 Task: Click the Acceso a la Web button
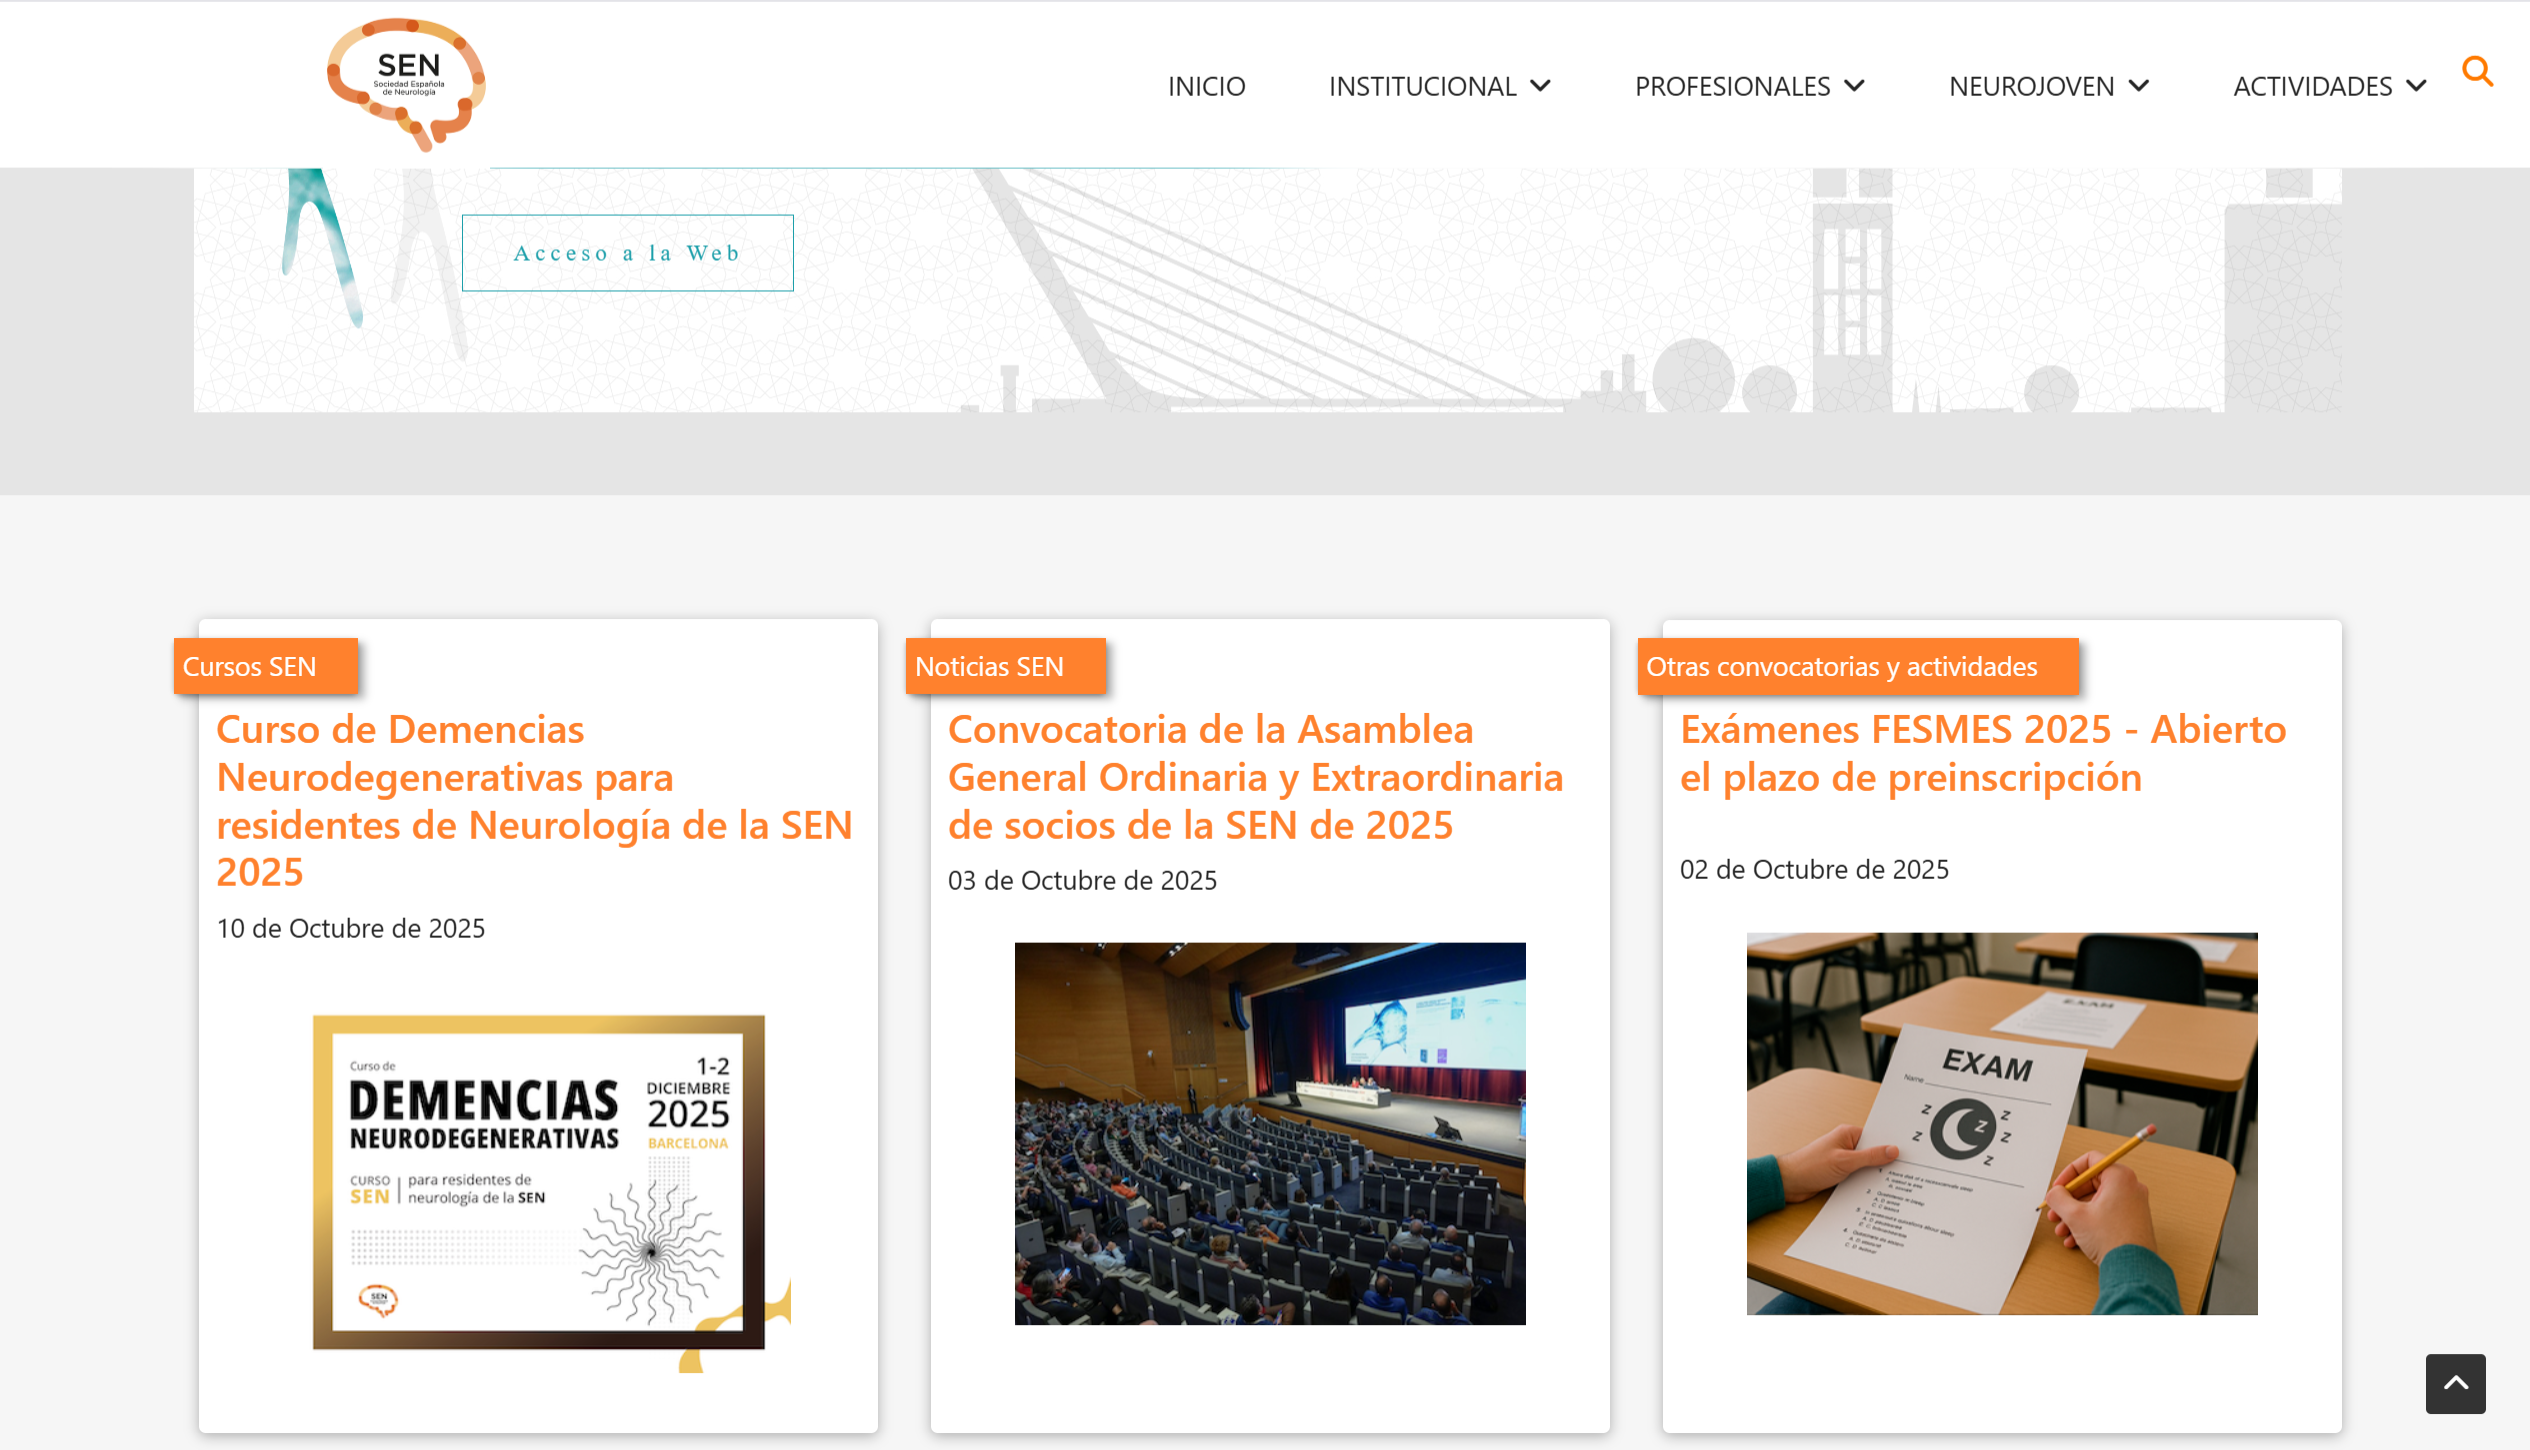tap(627, 252)
